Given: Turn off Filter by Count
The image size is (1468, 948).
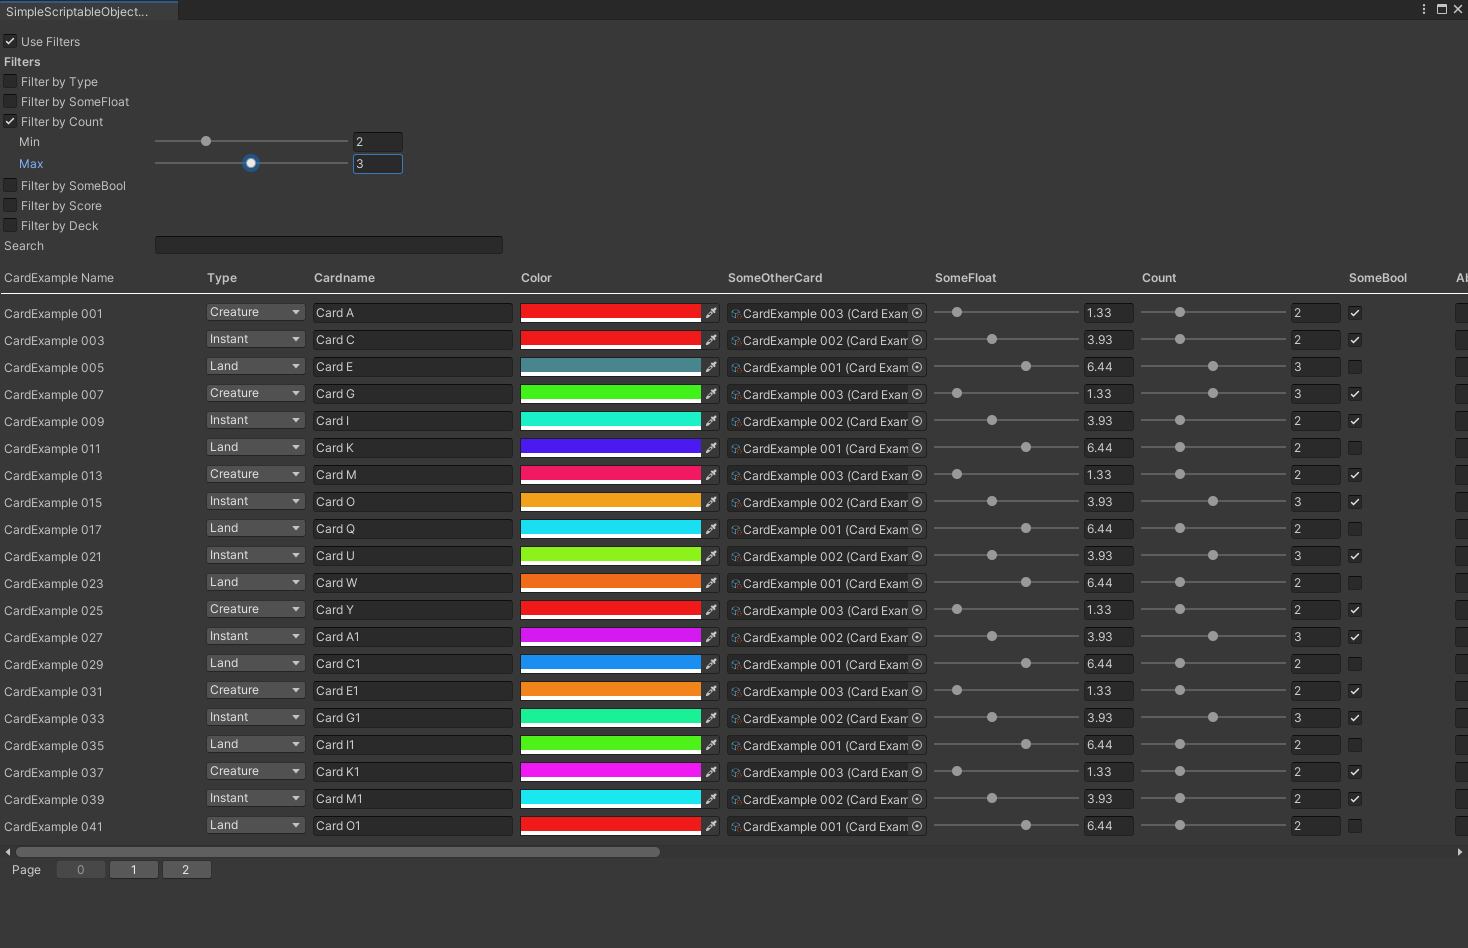Looking at the screenshot, I should click(x=10, y=121).
